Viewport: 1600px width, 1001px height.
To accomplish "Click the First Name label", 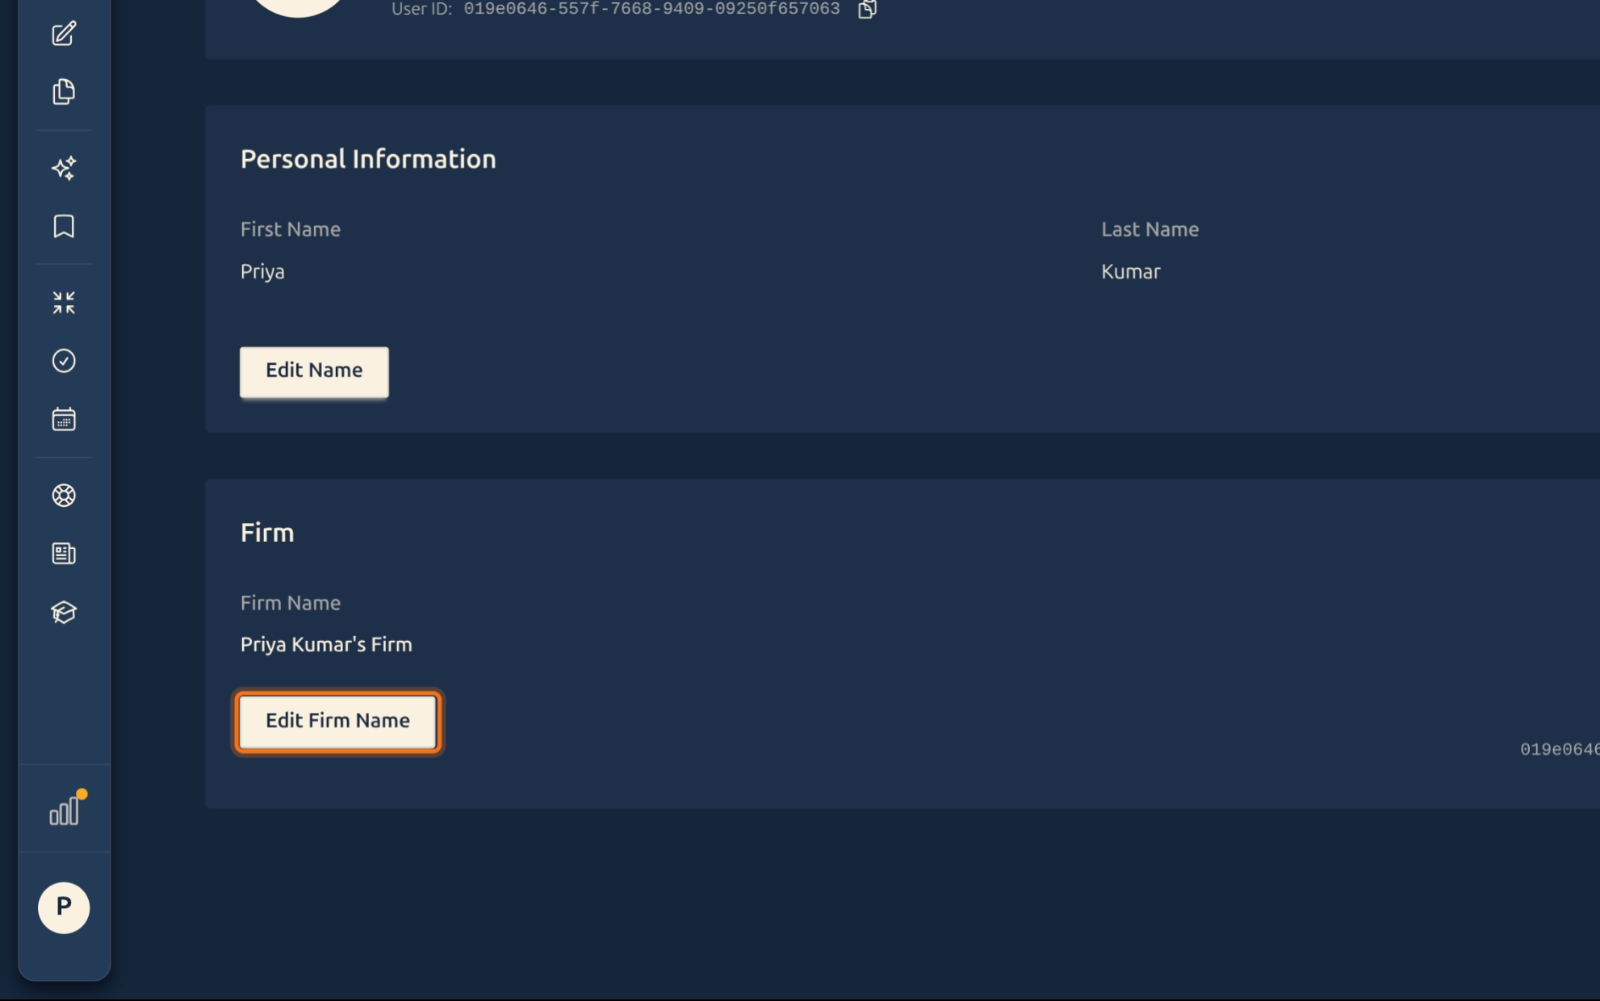I will [290, 229].
